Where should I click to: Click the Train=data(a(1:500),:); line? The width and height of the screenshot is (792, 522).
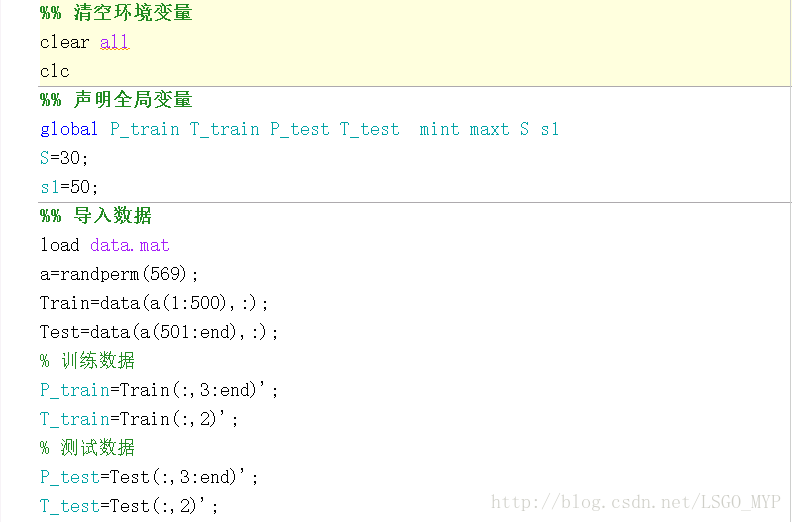click(154, 303)
